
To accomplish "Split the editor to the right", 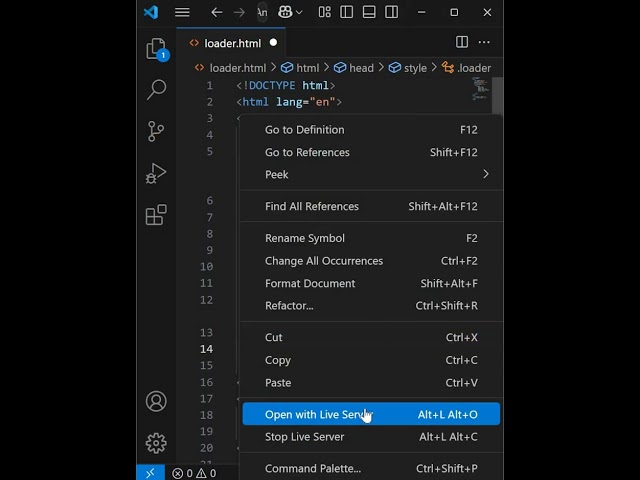I will [462, 42].
